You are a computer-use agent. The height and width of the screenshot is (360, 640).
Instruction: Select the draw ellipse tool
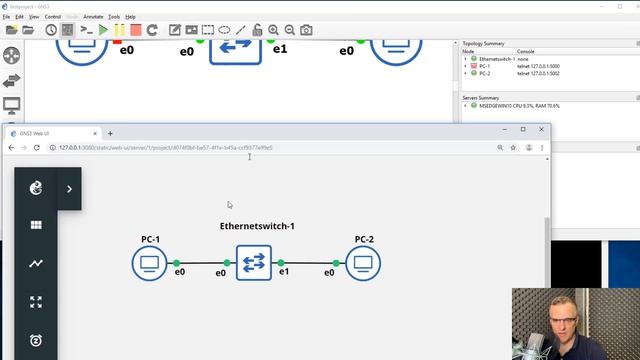[x=224, y=30]
